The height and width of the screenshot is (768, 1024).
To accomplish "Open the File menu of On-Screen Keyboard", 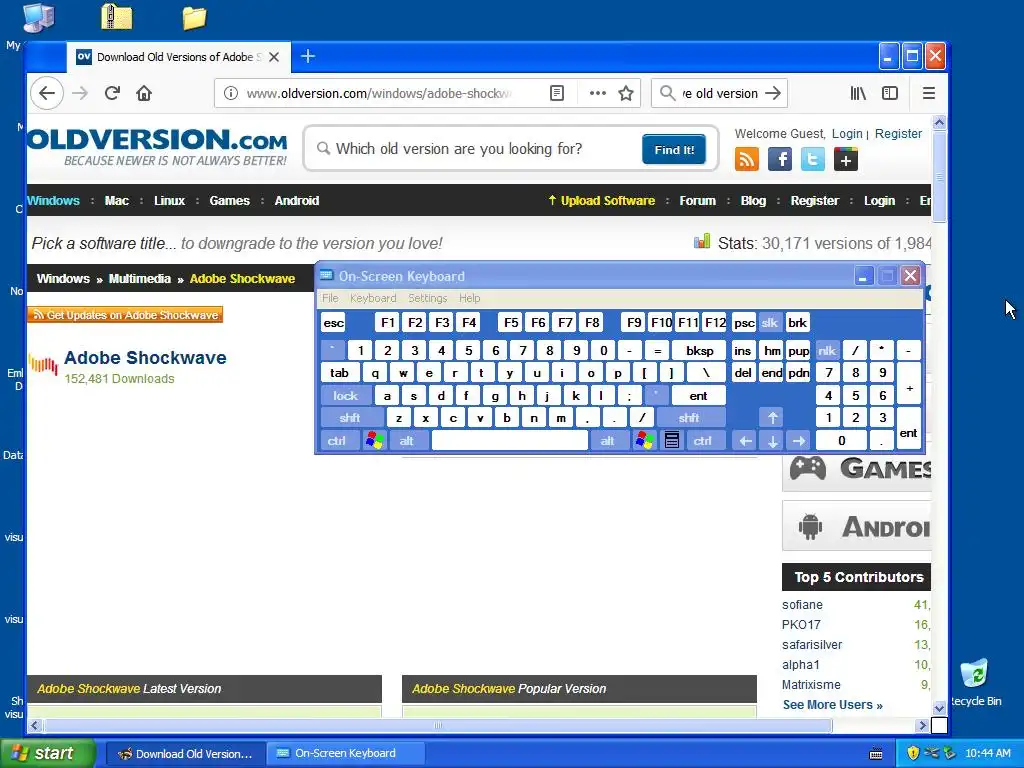I will point(330,298).
